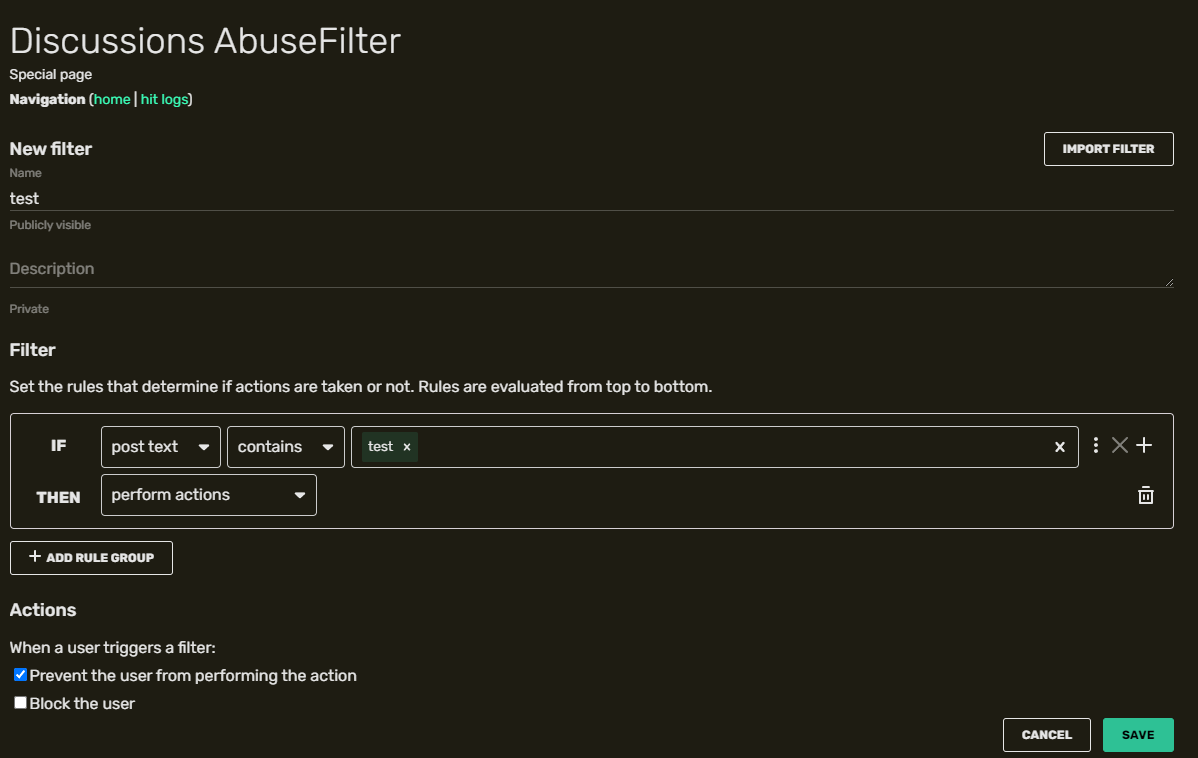Click the gray X to remove the condition row
The image size is (1198, 758).
click(1120, 446)
